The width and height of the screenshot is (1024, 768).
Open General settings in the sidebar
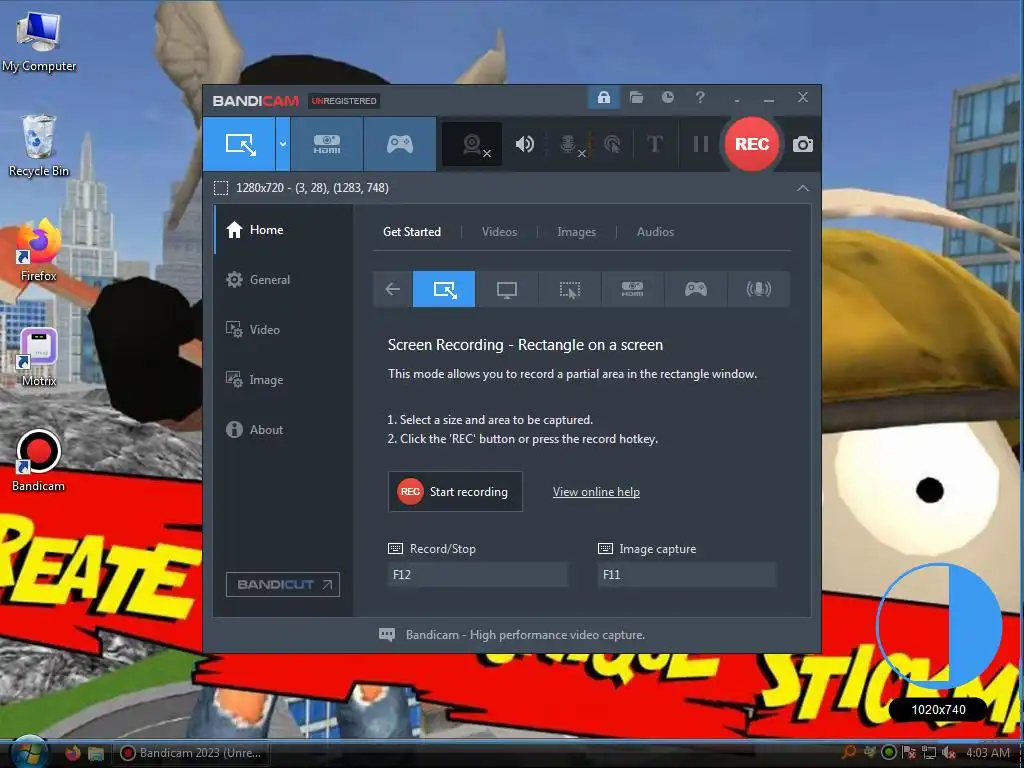pyautogui.click(x=283, y=280)
